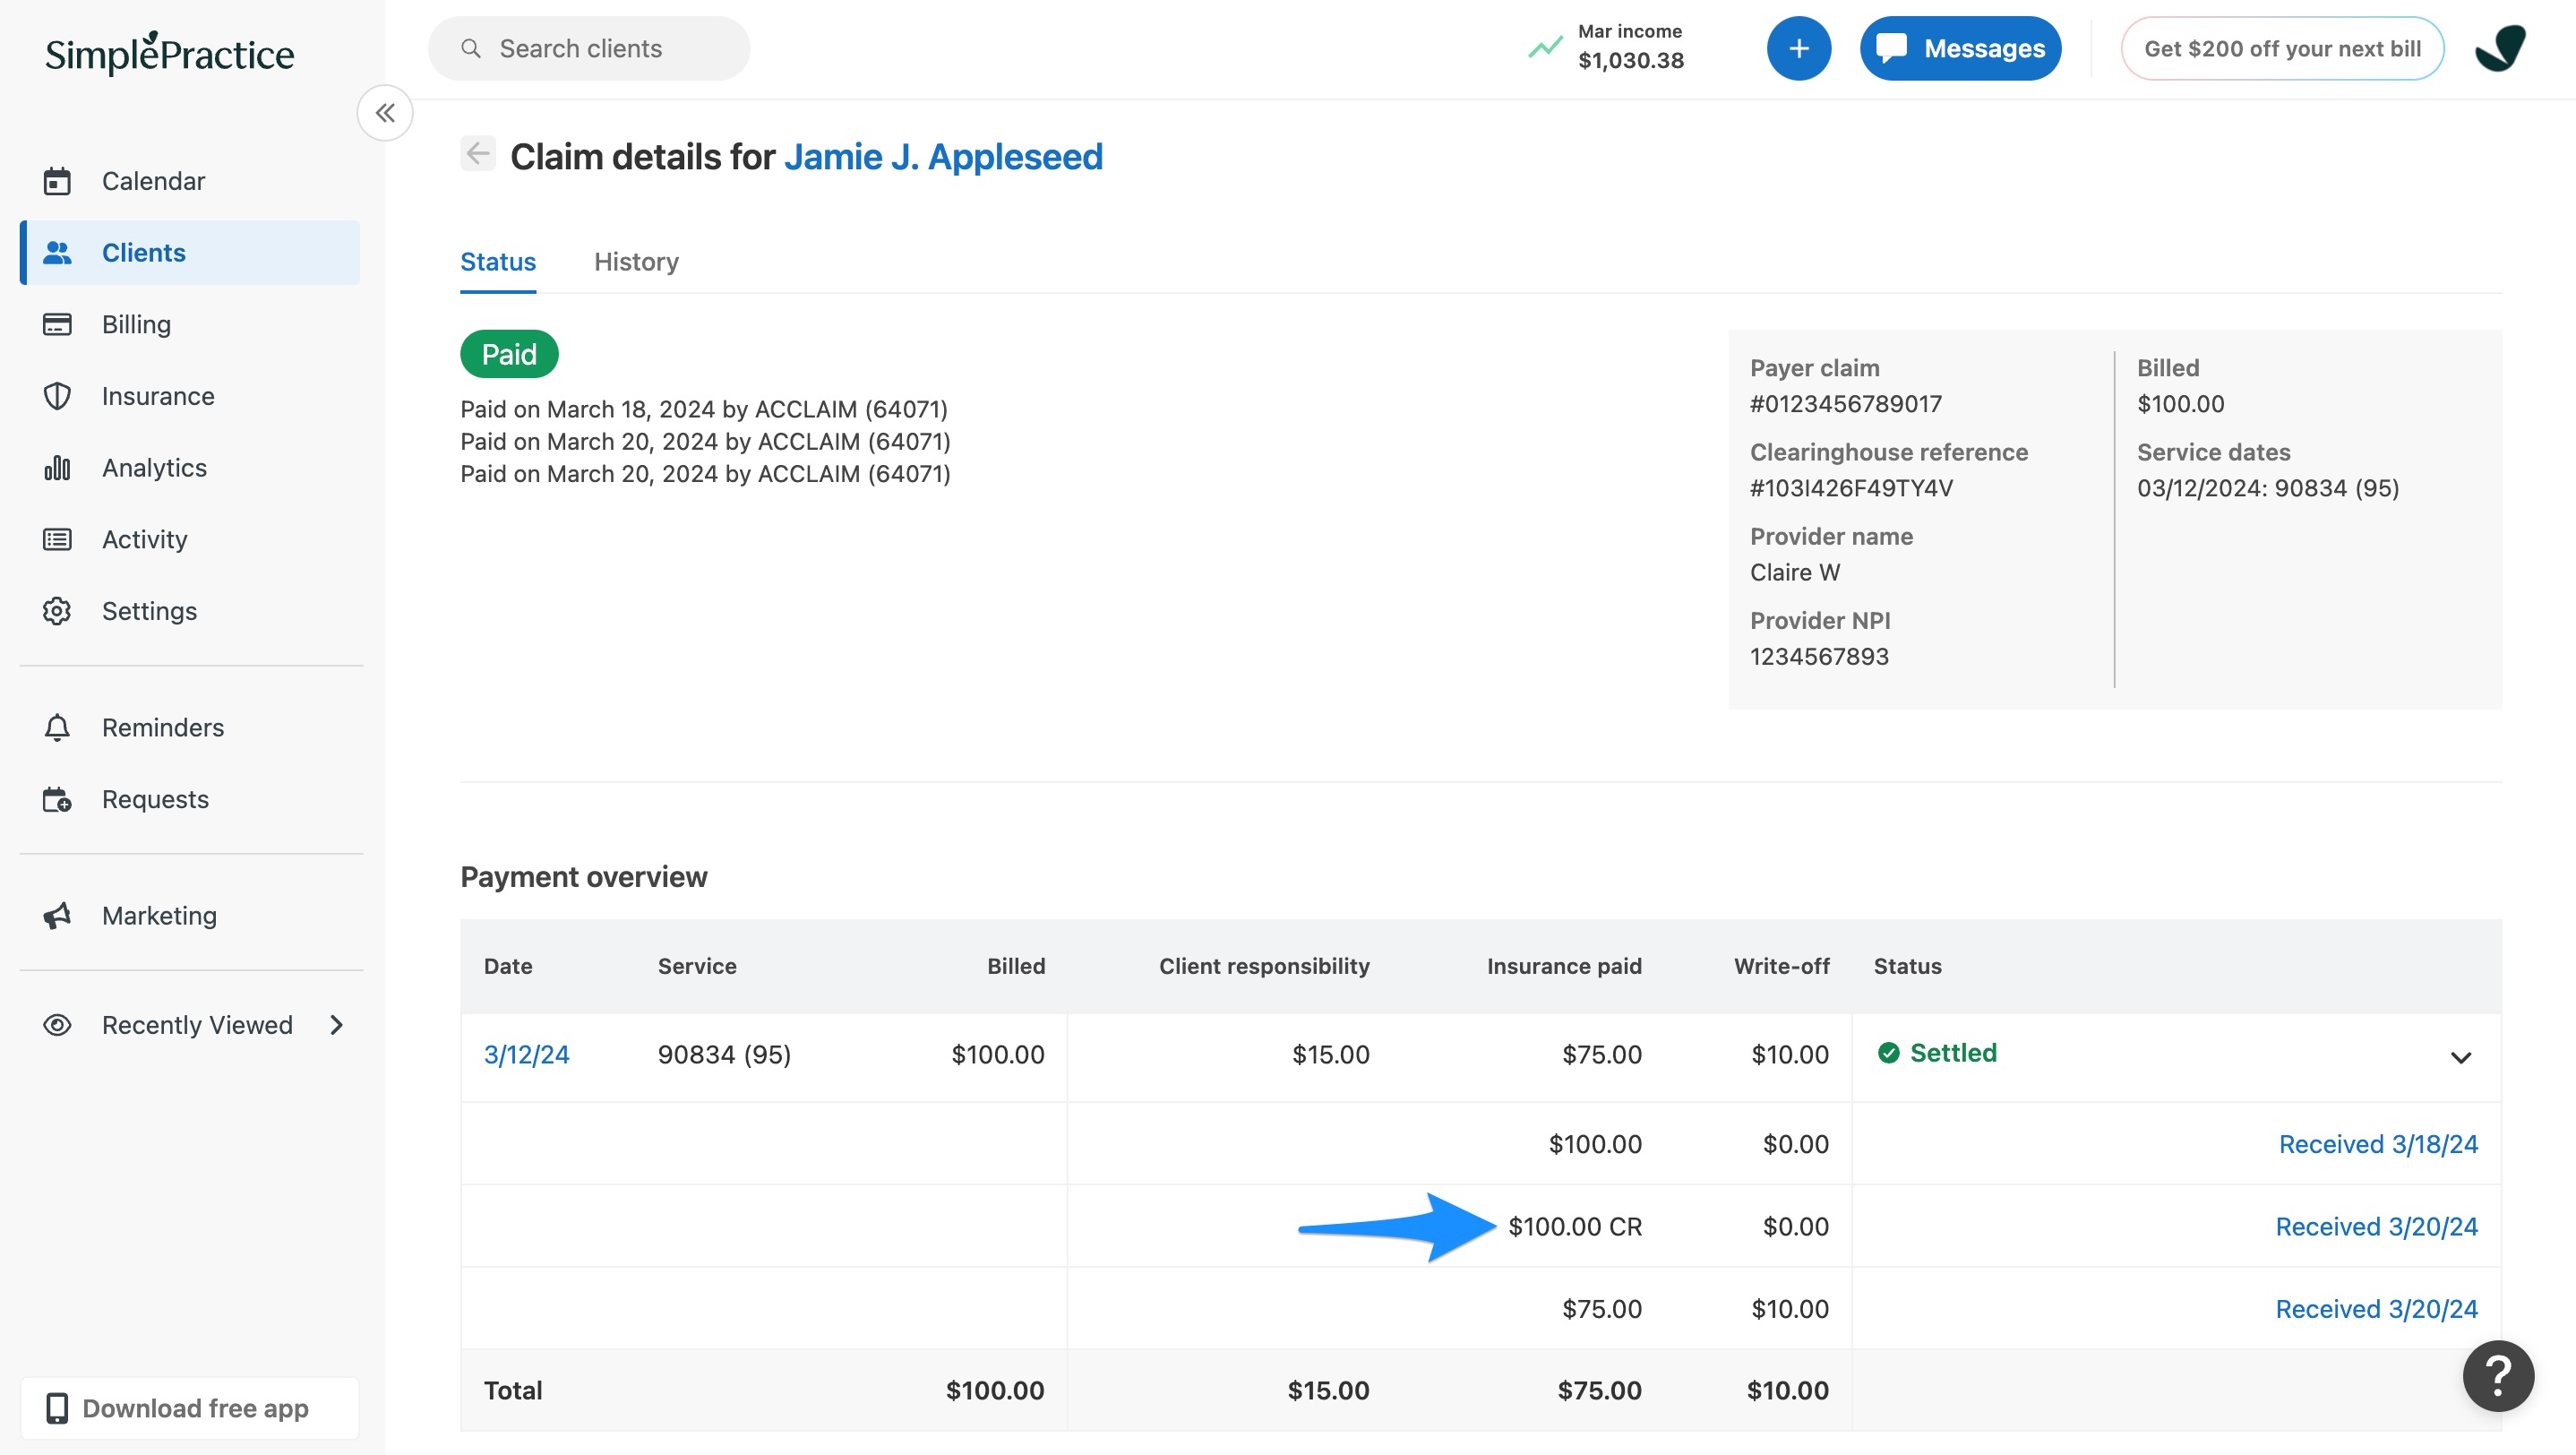The width and height of the screenshot is (2576, 1455).
Task: Click Download free app button
Action: click(190, 1408)
